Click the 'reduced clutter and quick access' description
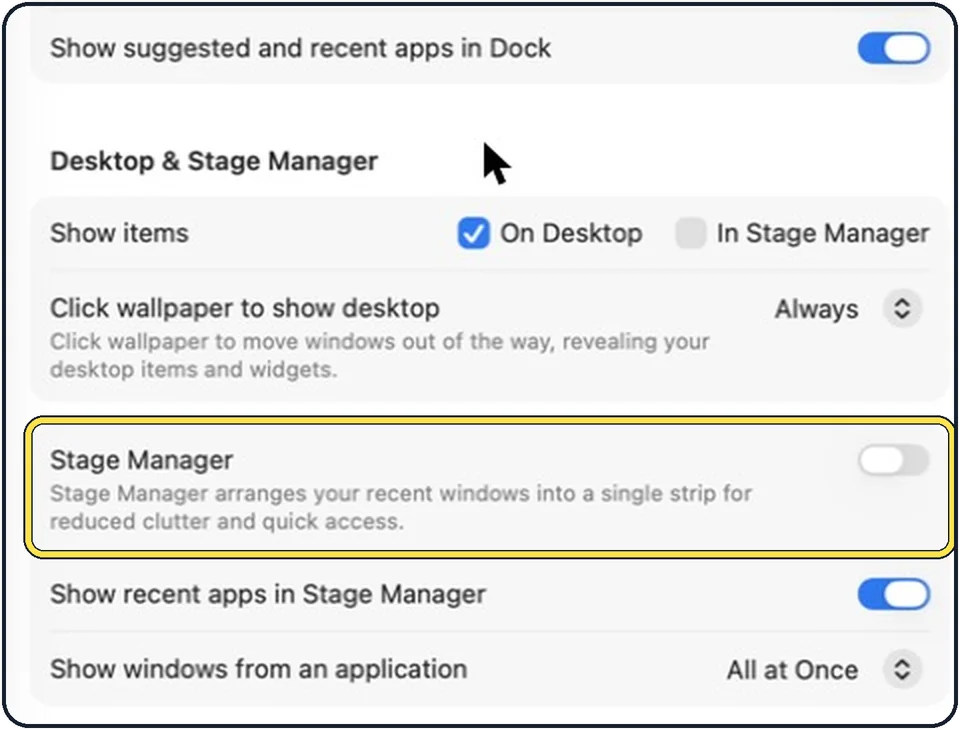The width and height of the screenshot is (960, 730). 227,522
